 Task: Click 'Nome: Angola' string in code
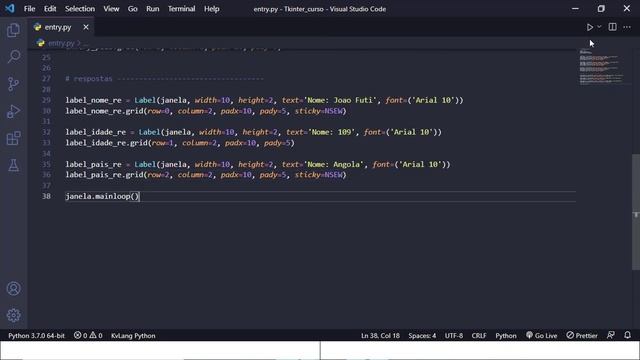[334, 164]
